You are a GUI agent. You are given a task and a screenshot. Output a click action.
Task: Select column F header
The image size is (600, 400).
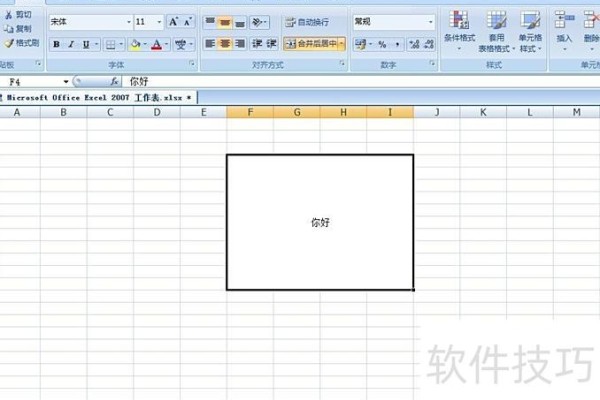tap(250, 112)
